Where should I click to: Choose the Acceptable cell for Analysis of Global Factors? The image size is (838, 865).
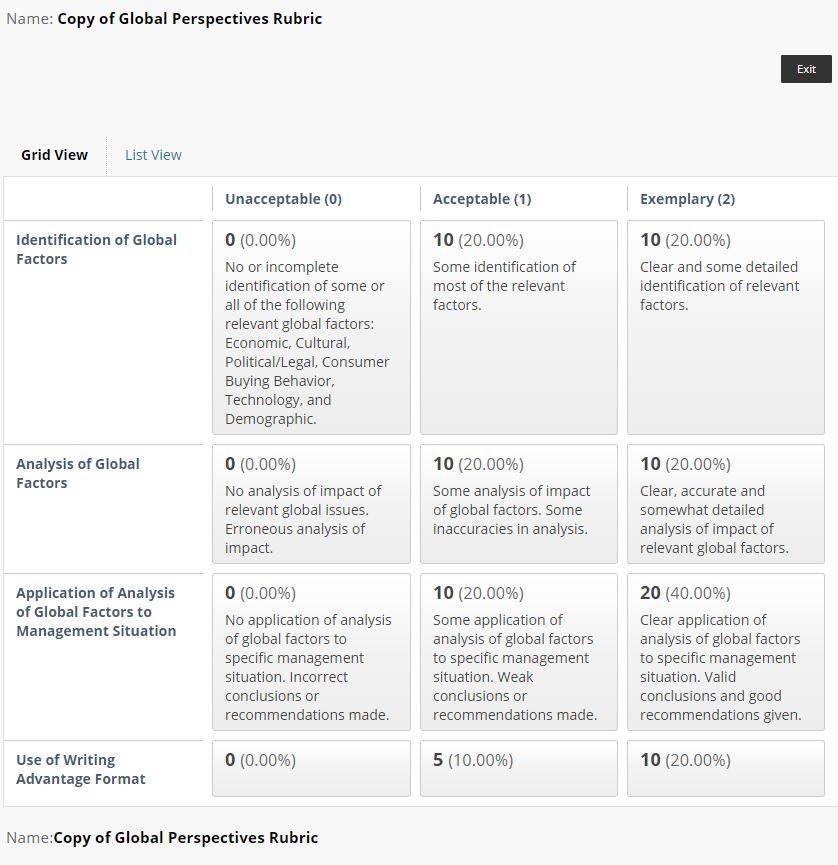click(519, 504)
